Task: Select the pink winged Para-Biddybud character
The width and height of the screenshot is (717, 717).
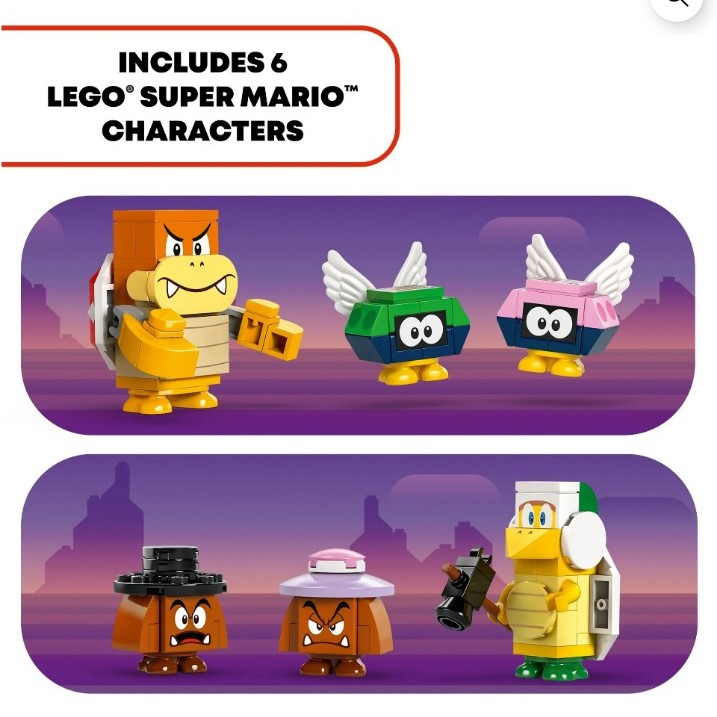Action: click(x=566, y=306)
